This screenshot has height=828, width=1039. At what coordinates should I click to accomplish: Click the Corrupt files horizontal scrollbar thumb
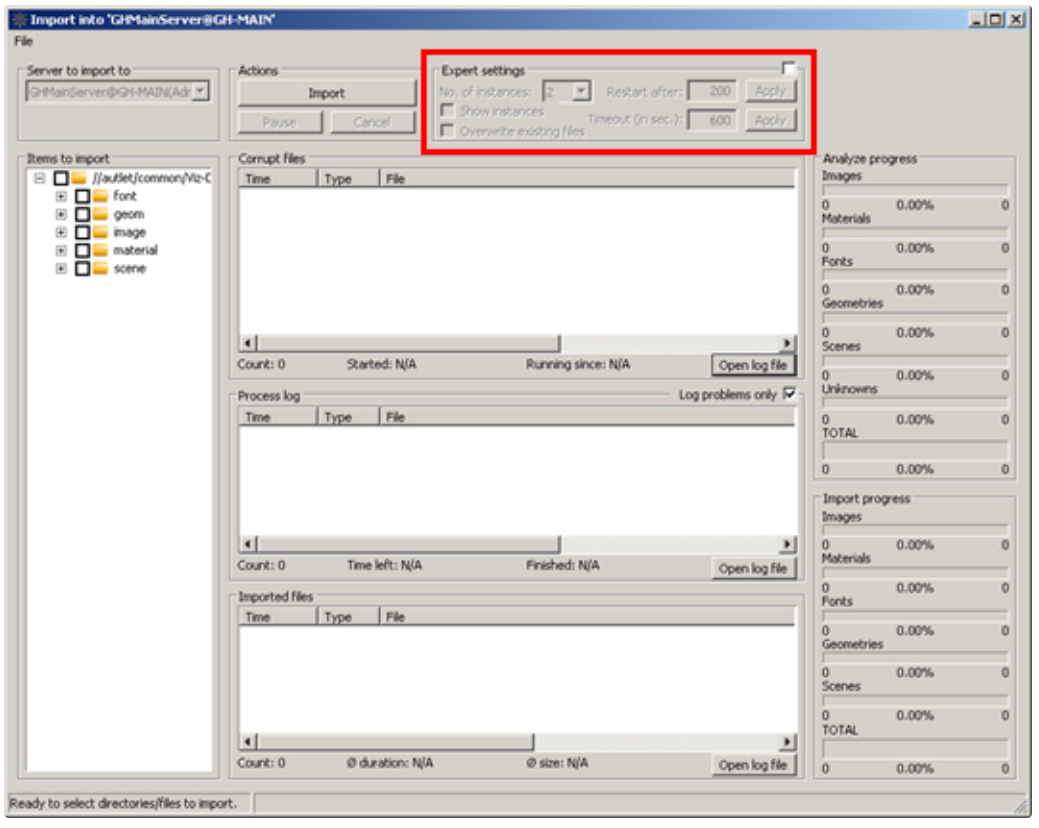[x=408, y=343]
